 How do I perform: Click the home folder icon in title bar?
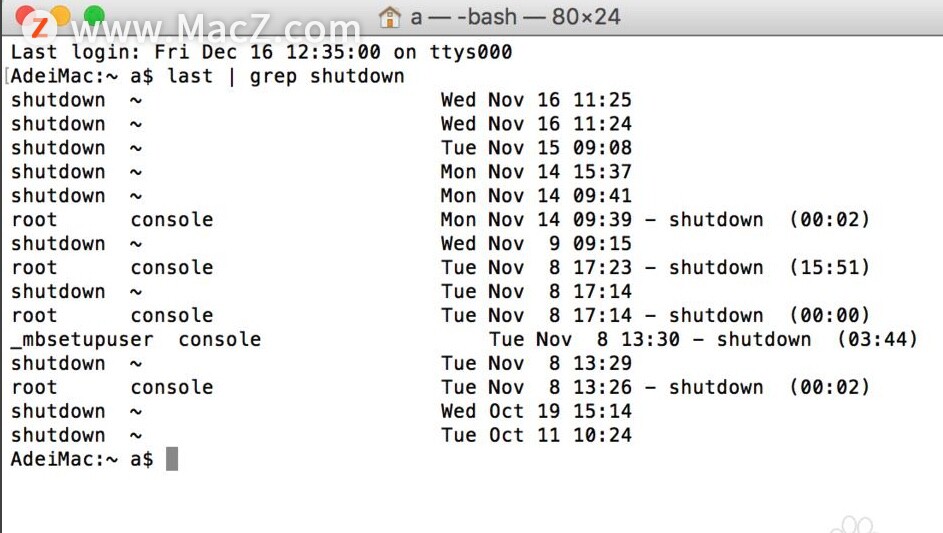click(x=390, y=17)
